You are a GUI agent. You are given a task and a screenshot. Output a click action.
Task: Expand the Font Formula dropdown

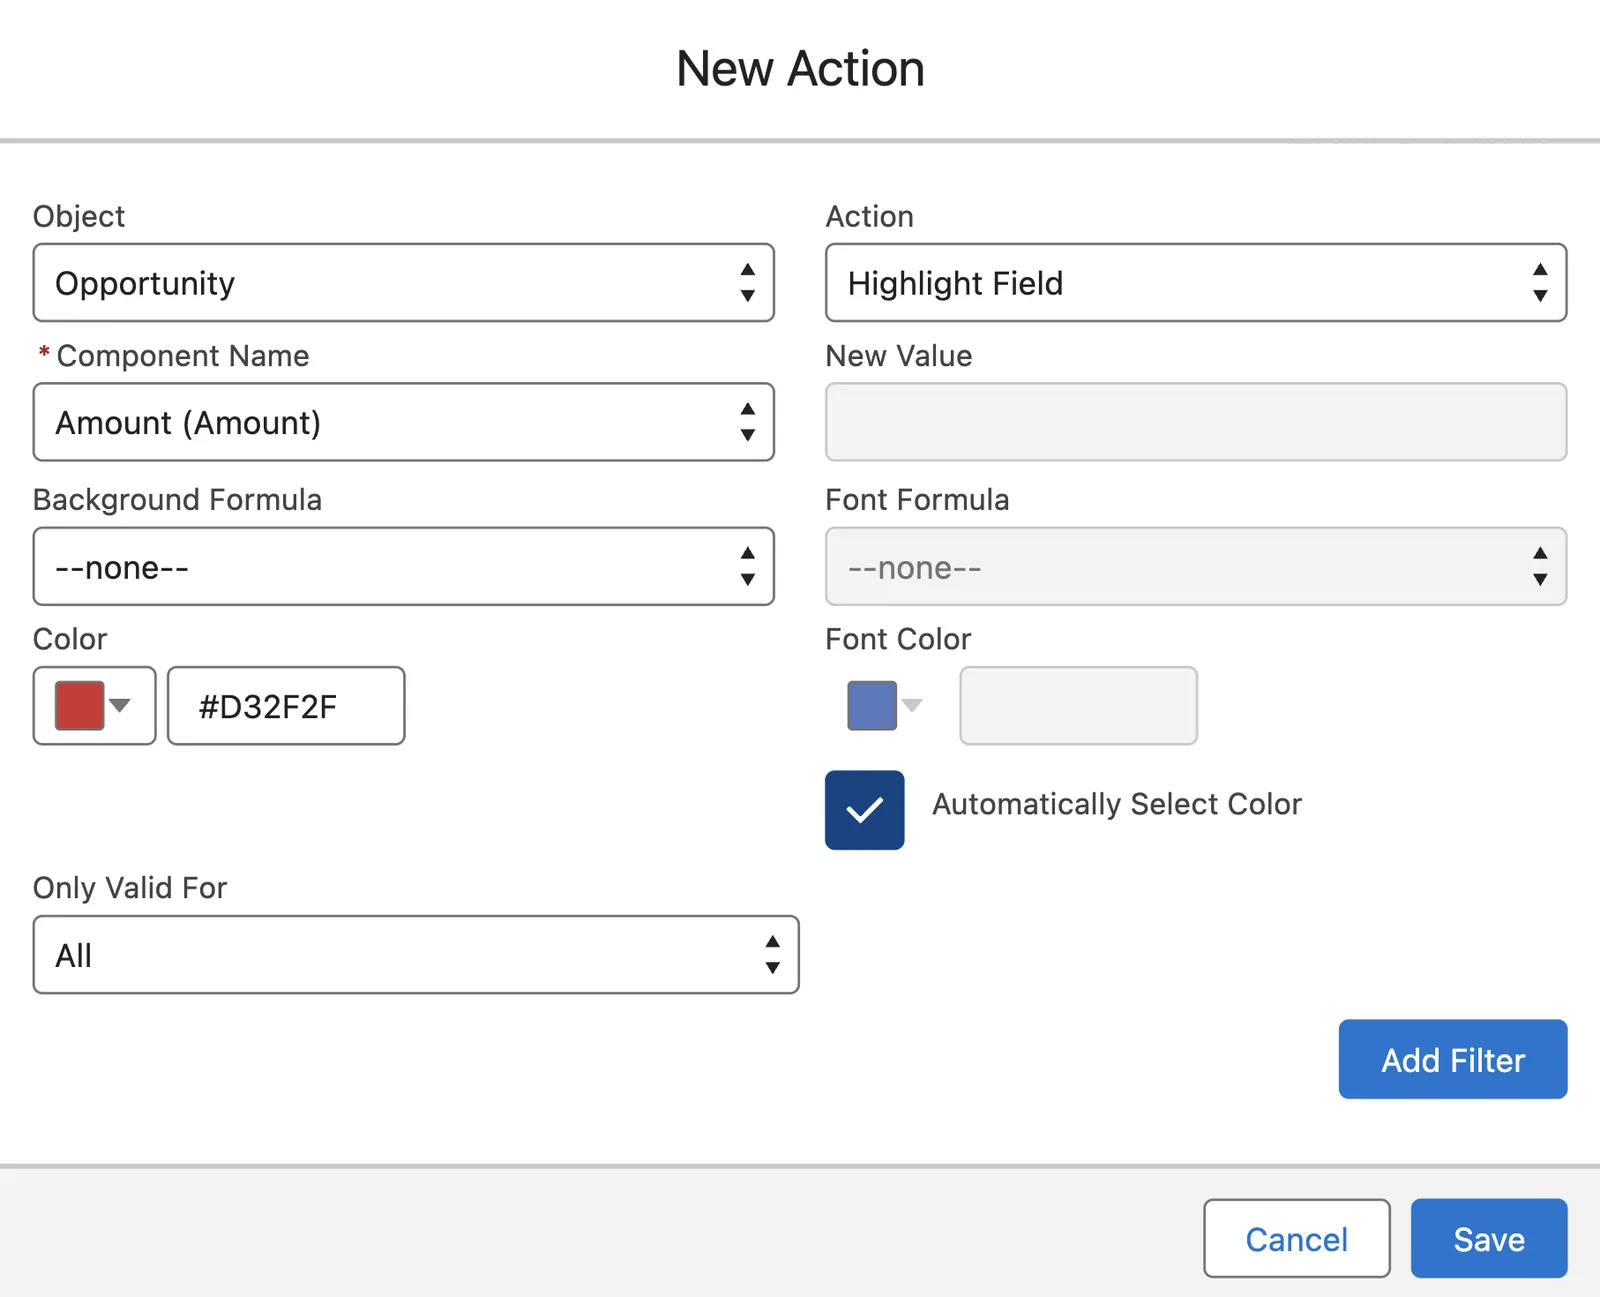pyautogui.click(x=1196, y=566)
